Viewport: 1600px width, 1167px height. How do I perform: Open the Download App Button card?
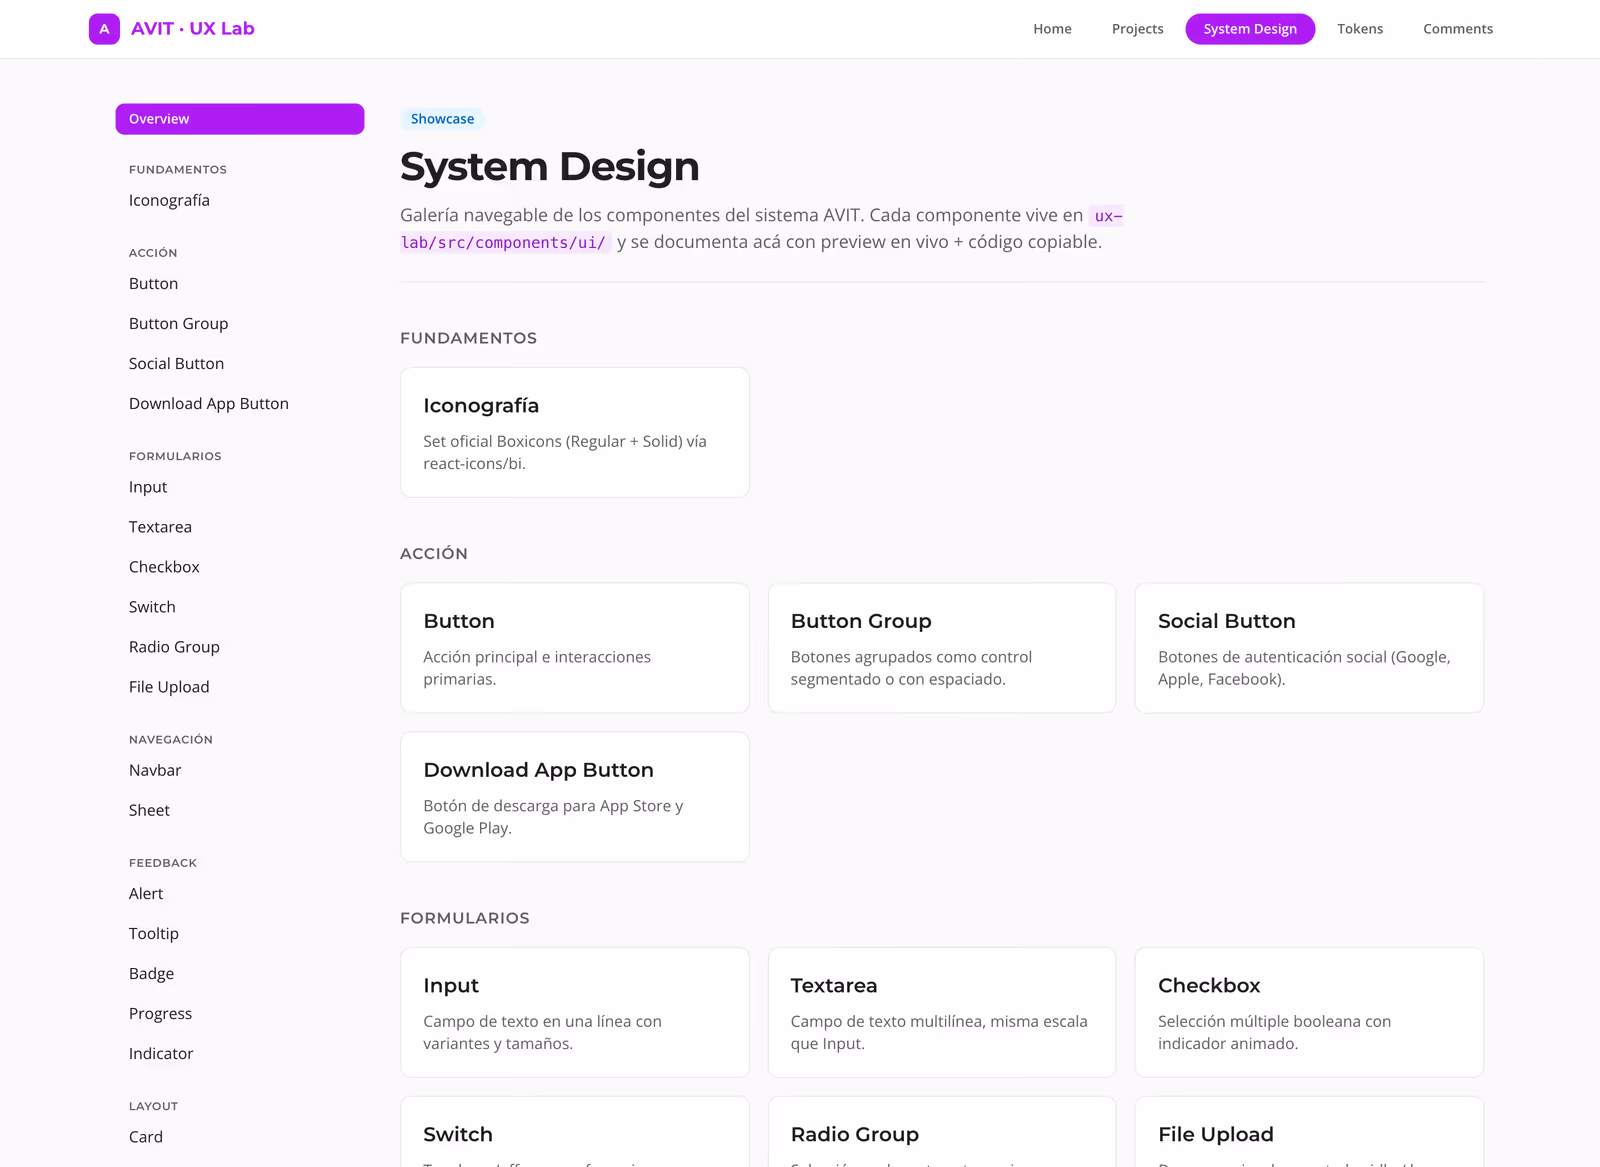(575, 797)
